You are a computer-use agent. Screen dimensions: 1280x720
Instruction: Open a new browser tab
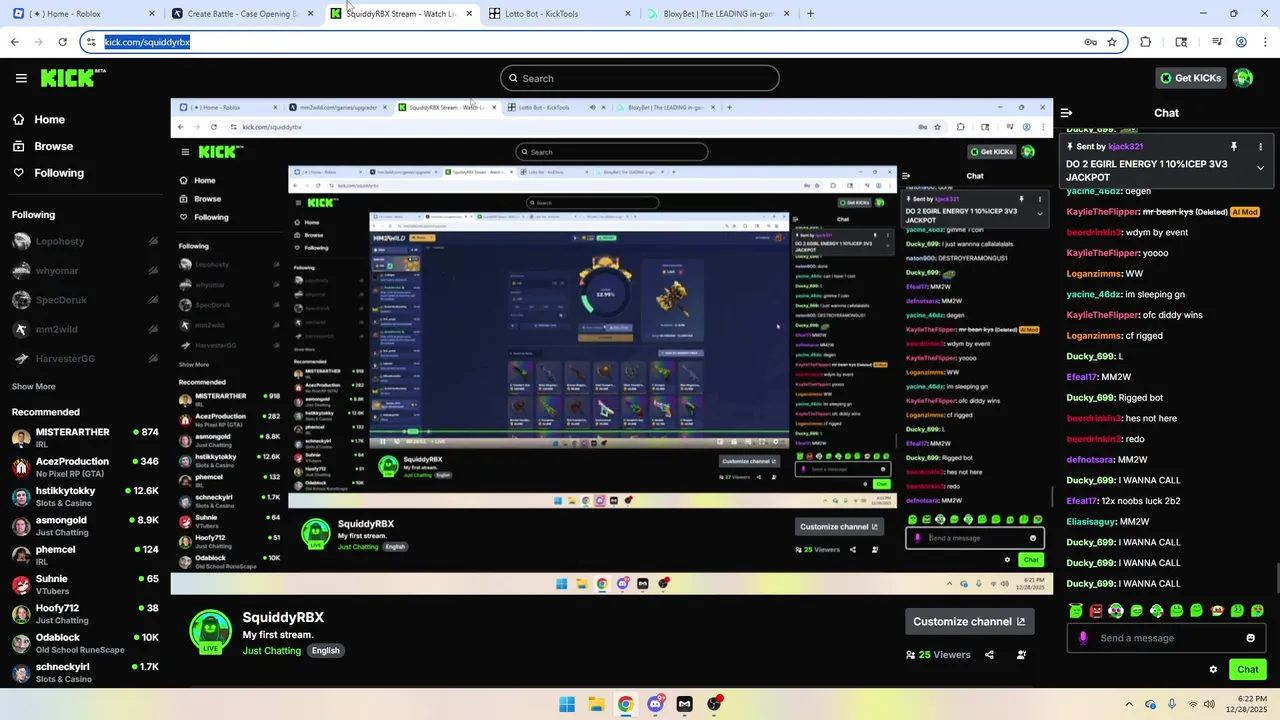tap(810, 14)
